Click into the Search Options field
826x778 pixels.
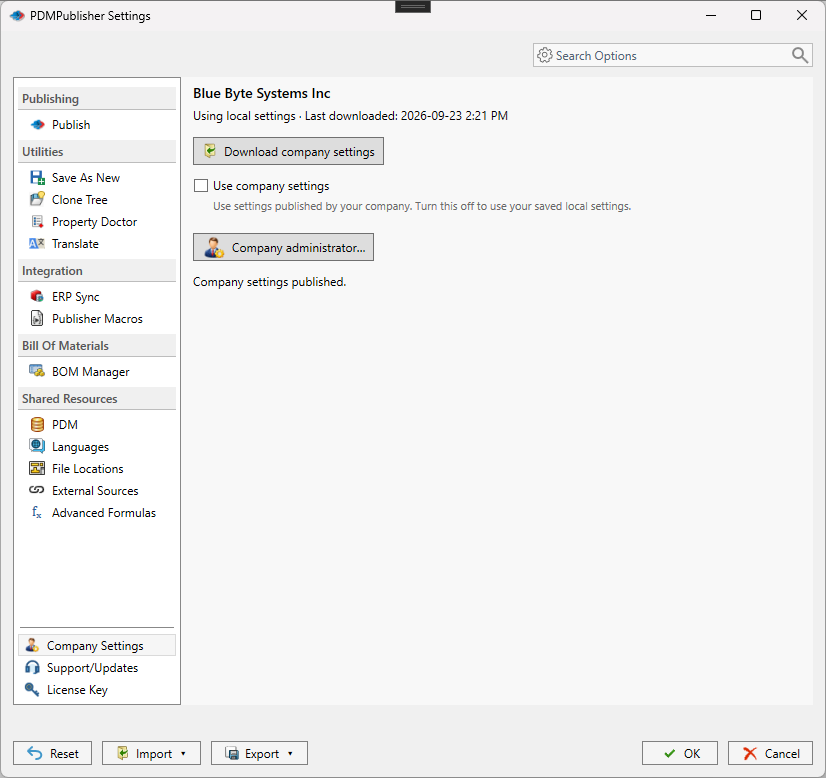pos(672,55)
